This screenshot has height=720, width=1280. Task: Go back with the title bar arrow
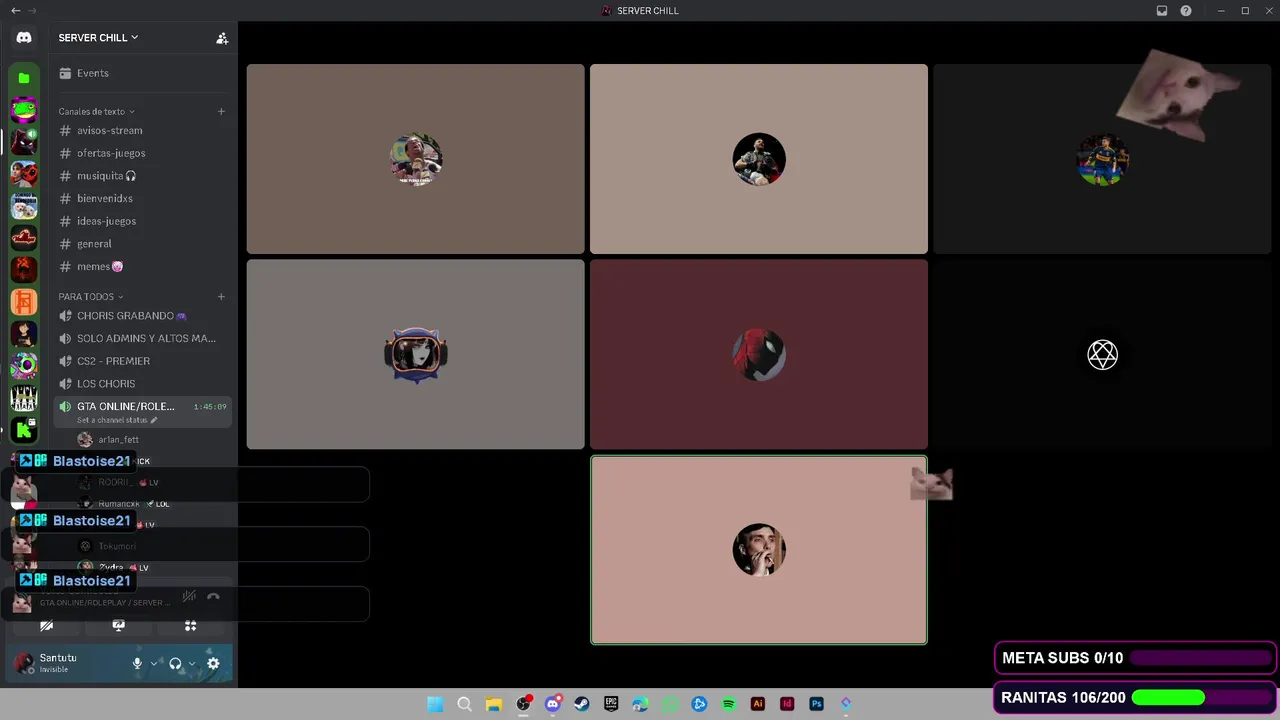(15, 11)
